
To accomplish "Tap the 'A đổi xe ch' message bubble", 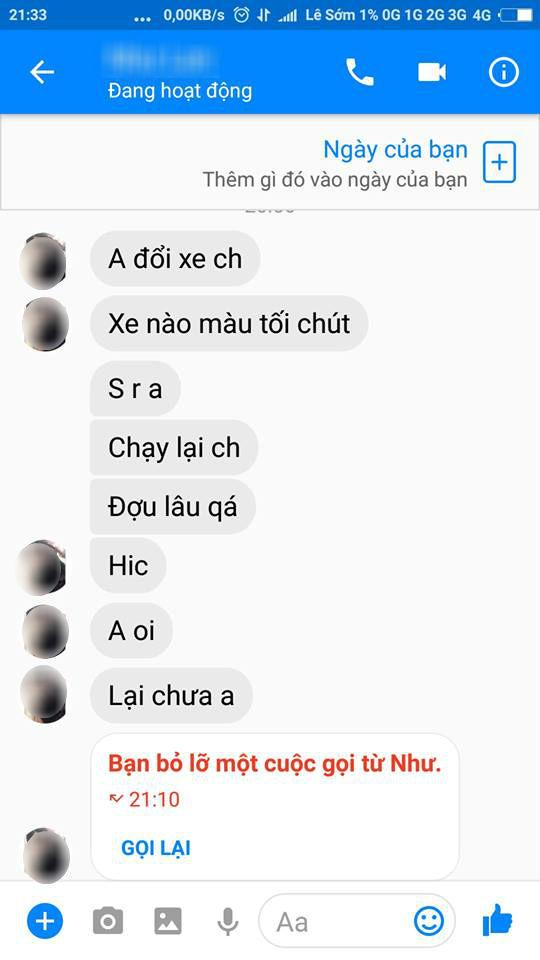I will pyautogui.click(x=175, y=258).
